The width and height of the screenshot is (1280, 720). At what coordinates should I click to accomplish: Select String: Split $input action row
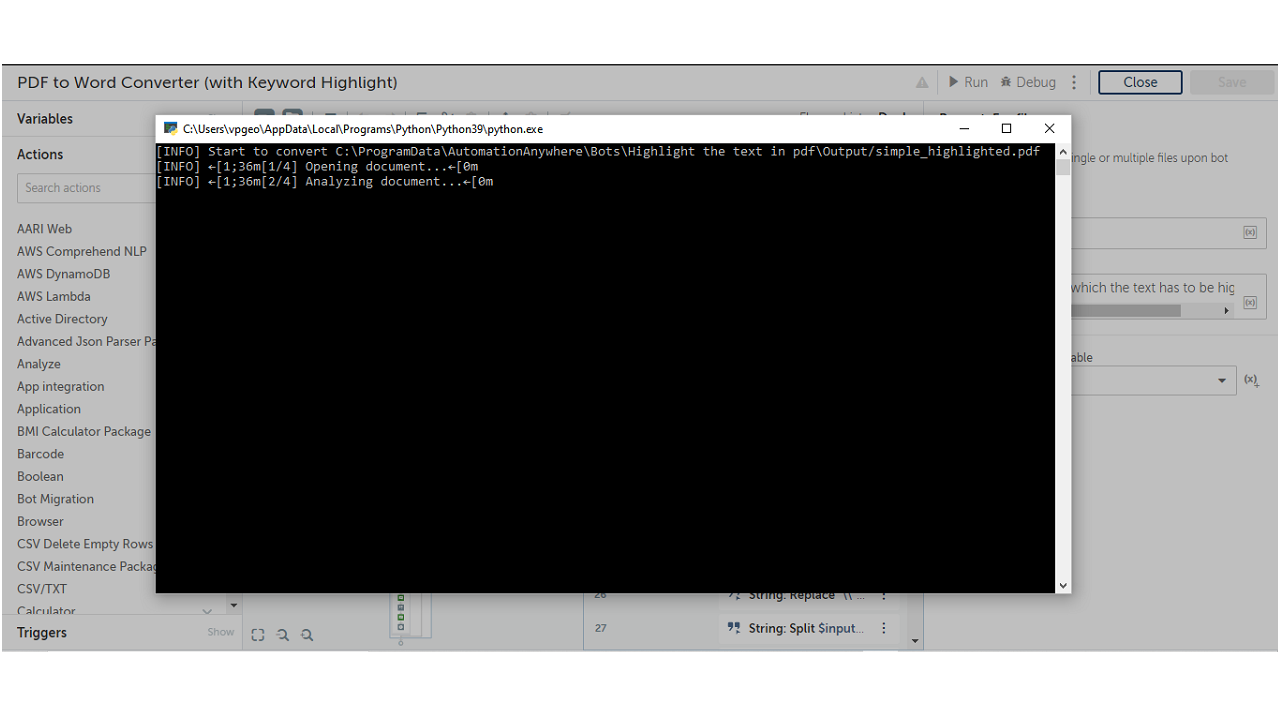808,628
